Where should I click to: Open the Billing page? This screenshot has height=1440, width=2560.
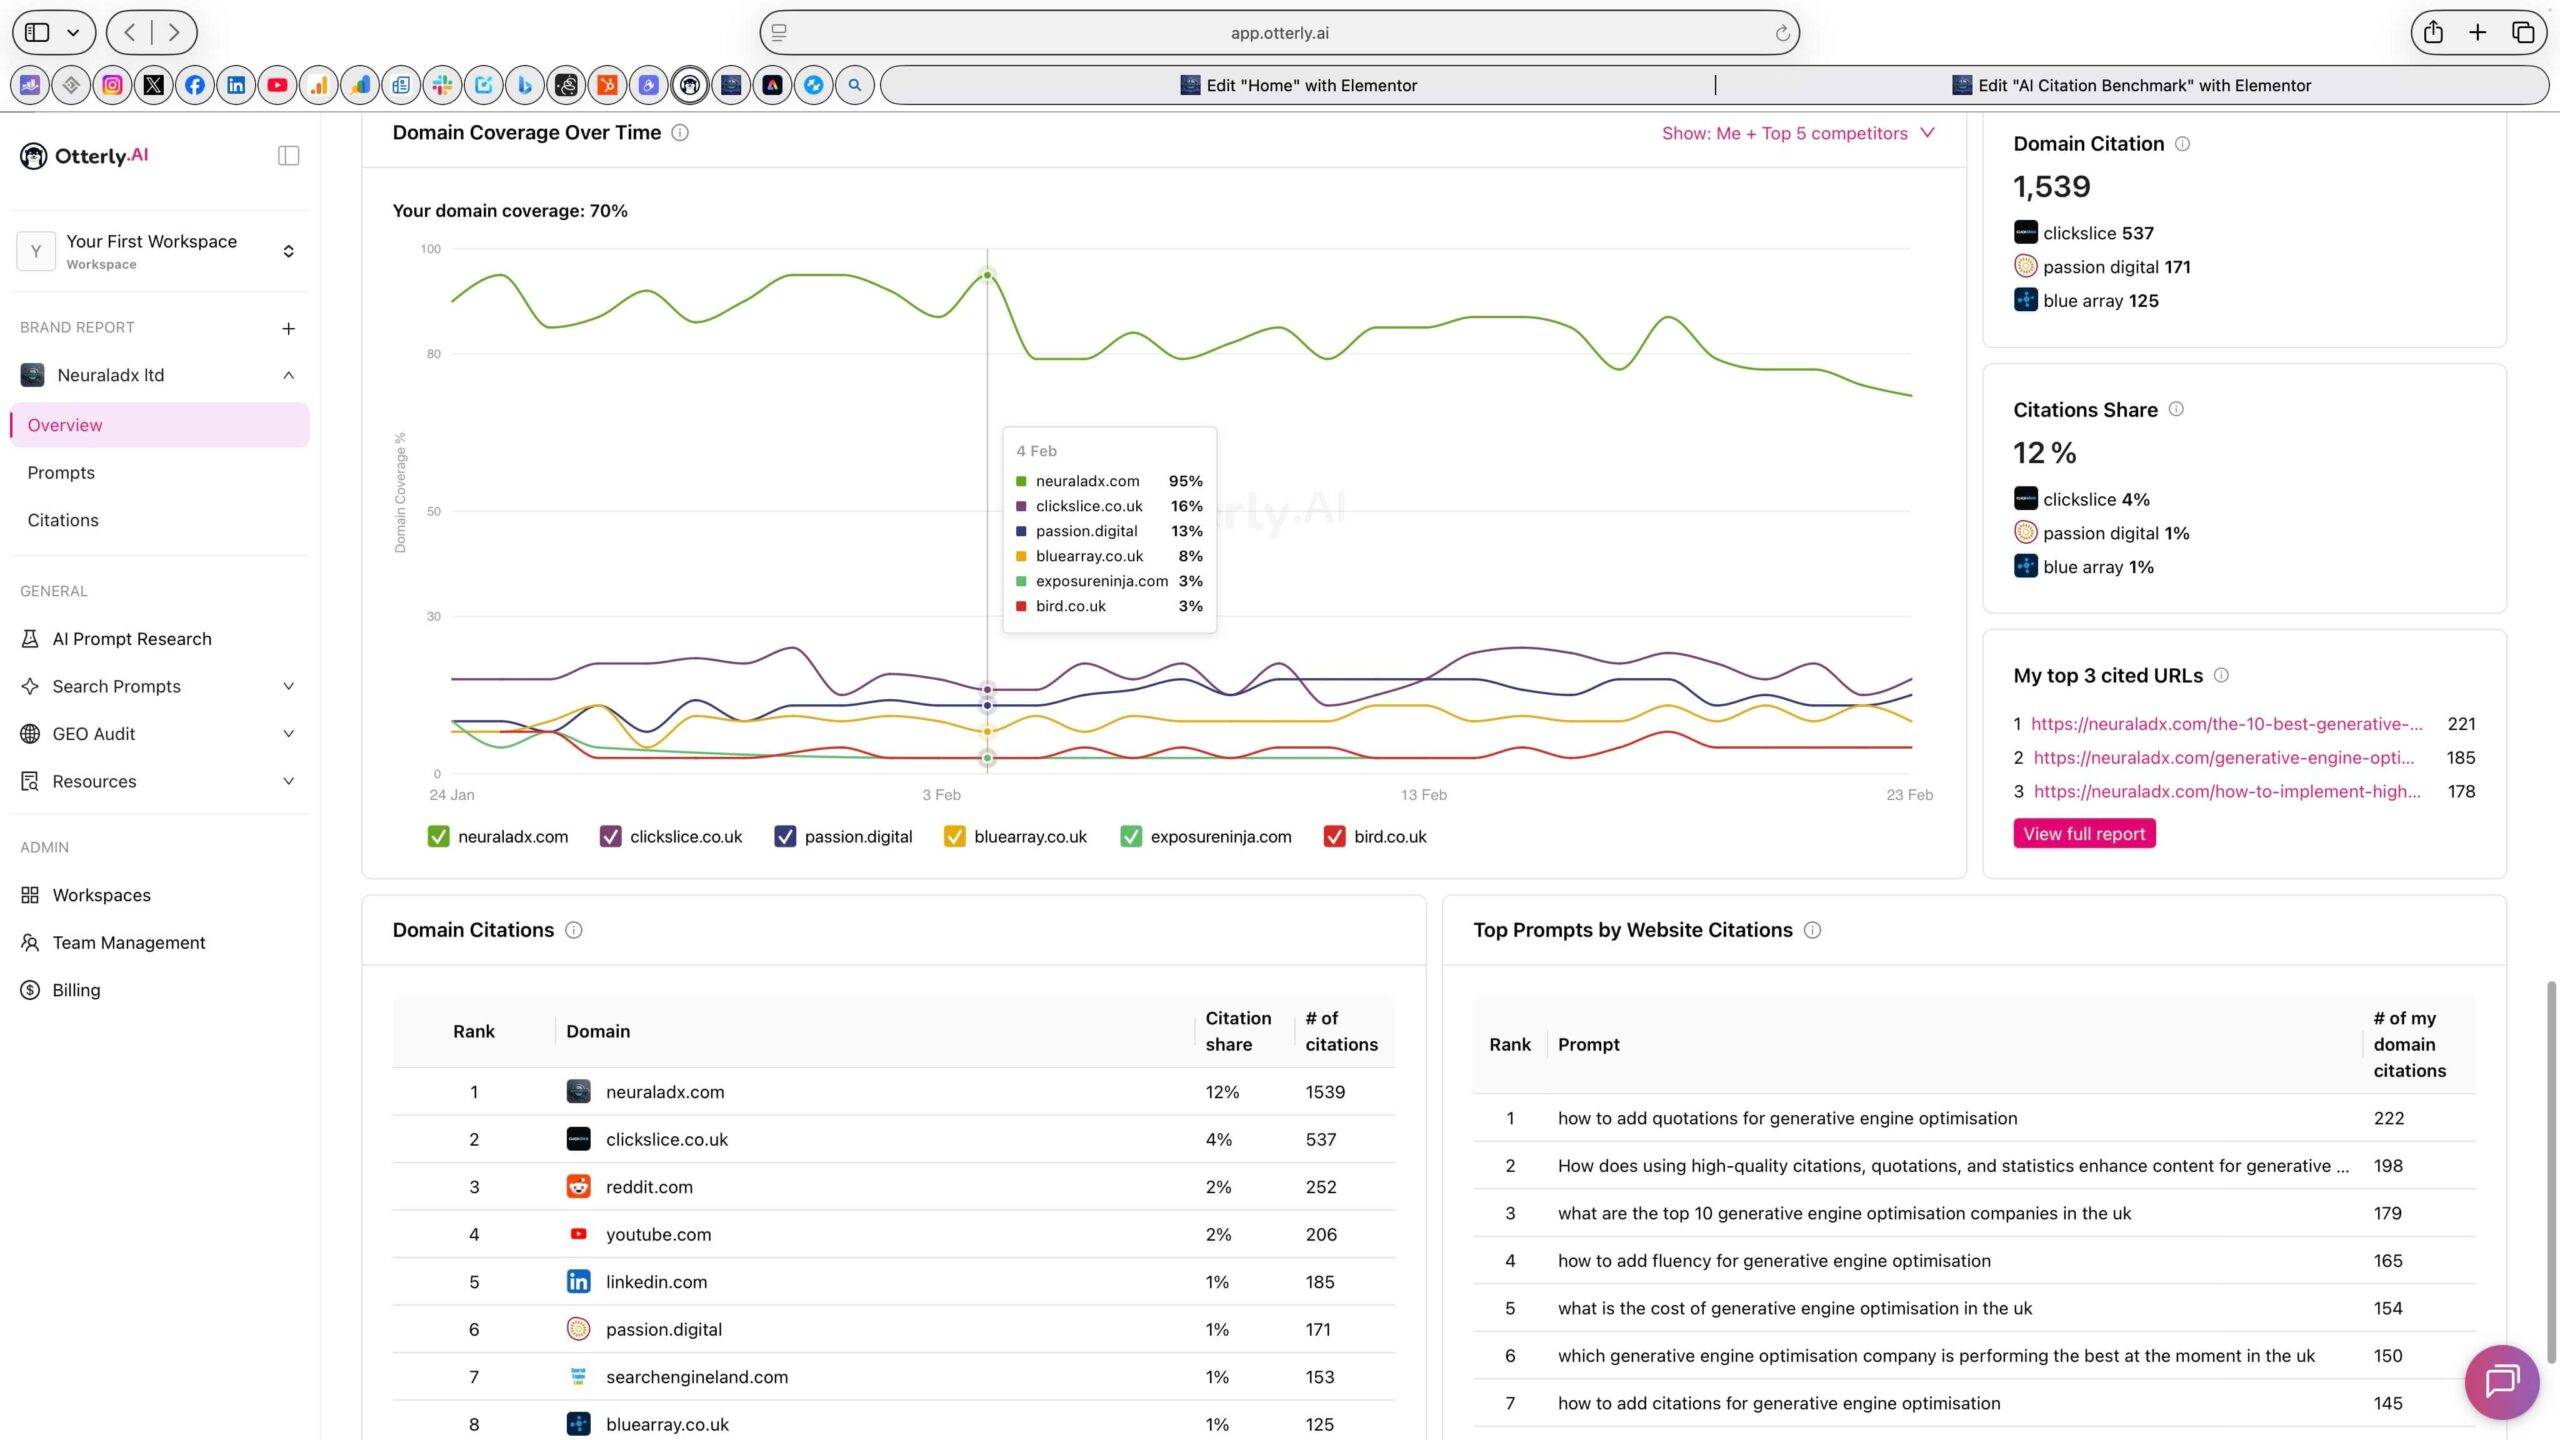(x=77, y=989)
